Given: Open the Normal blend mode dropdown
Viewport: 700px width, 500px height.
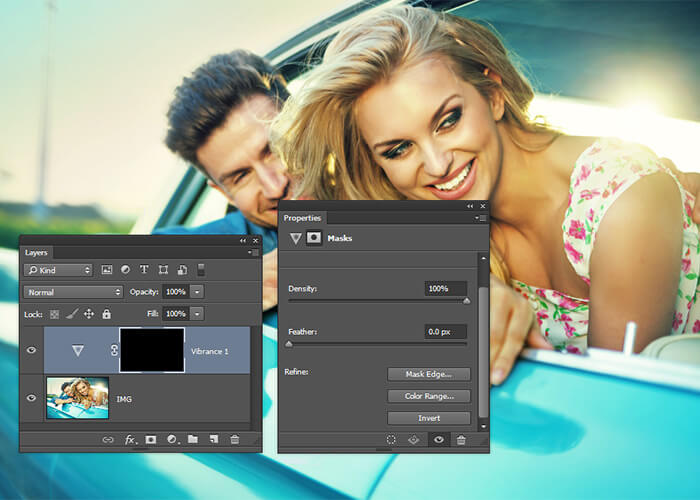Looking at the screenshot, I should click(x=73, y=292).
